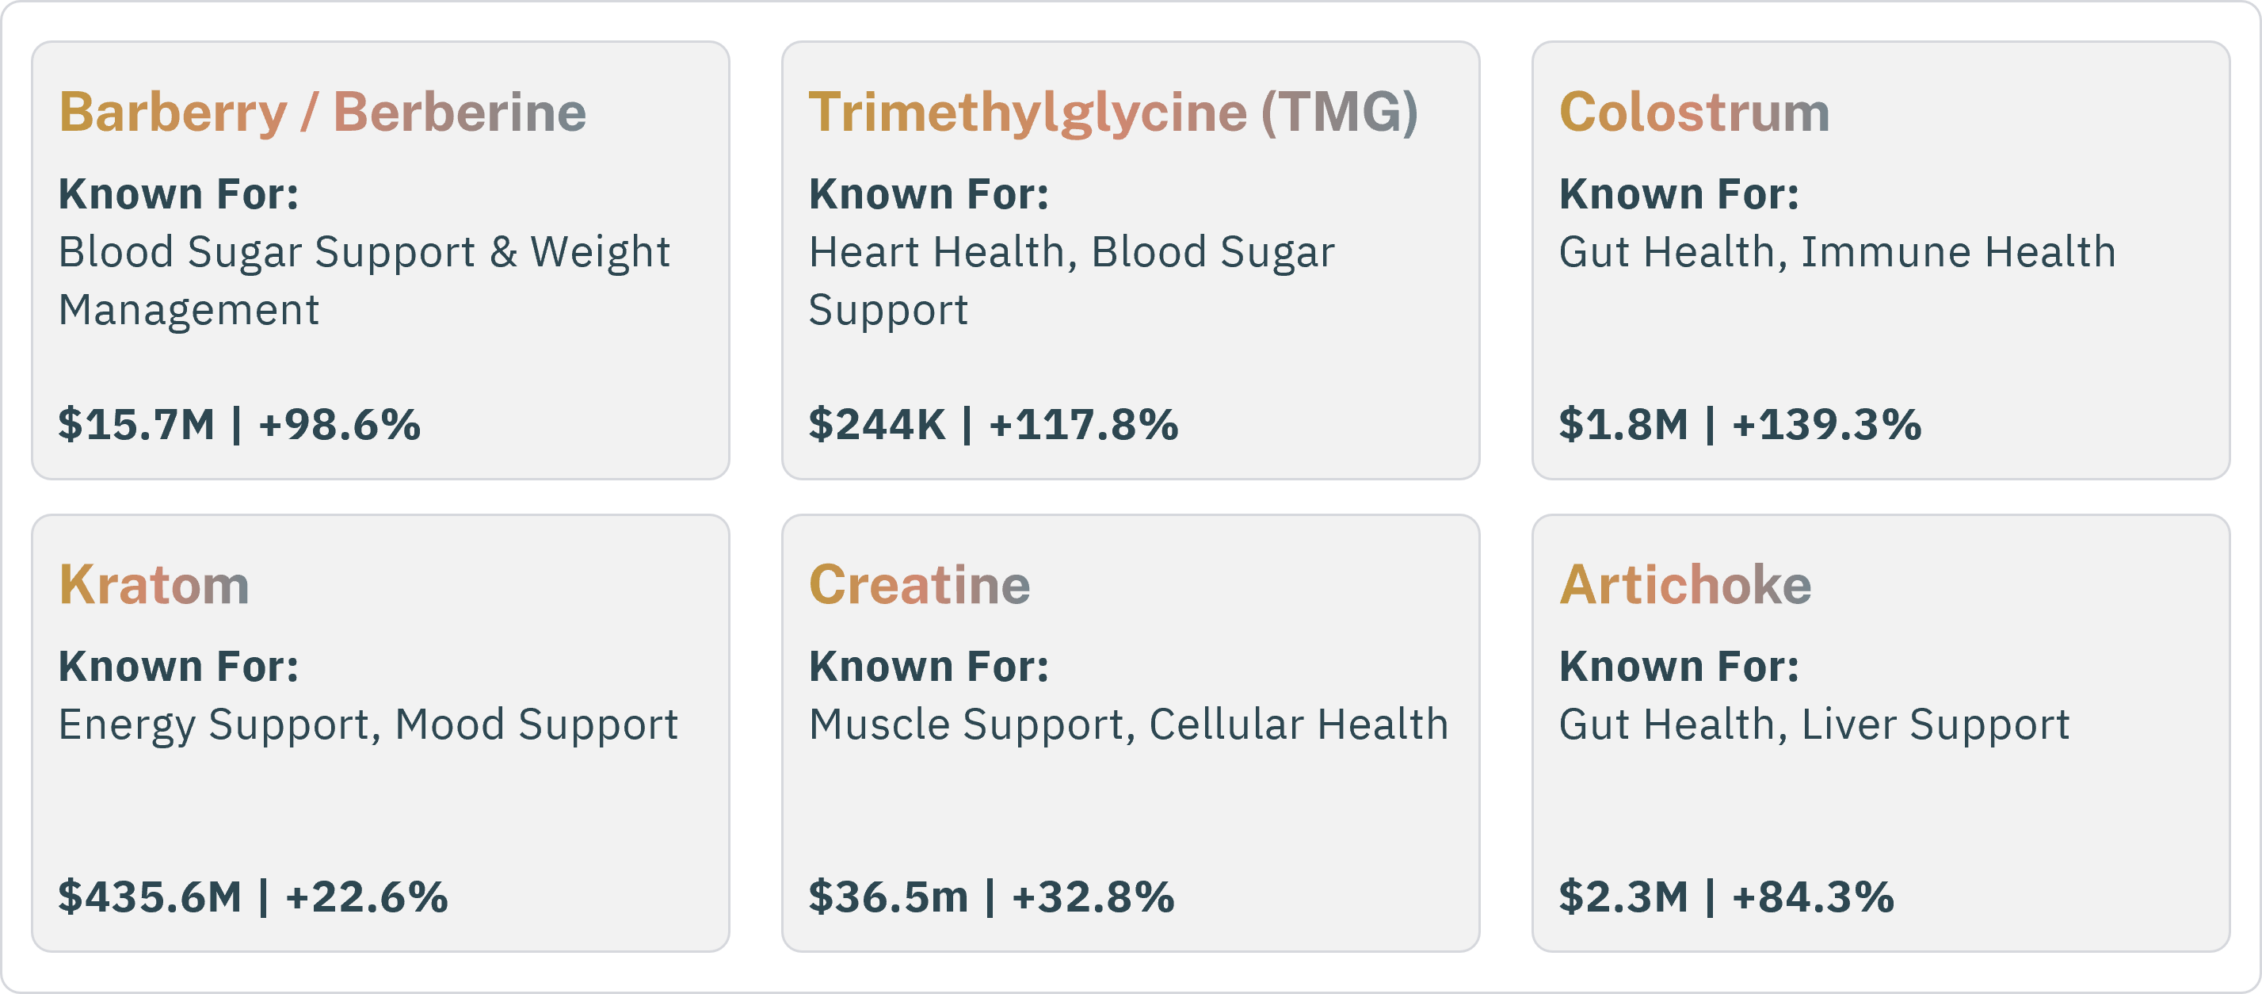Click 'Known For:' label in Colostrum card
This screenshot has width=2262, height=994.
coord(1679,195)
